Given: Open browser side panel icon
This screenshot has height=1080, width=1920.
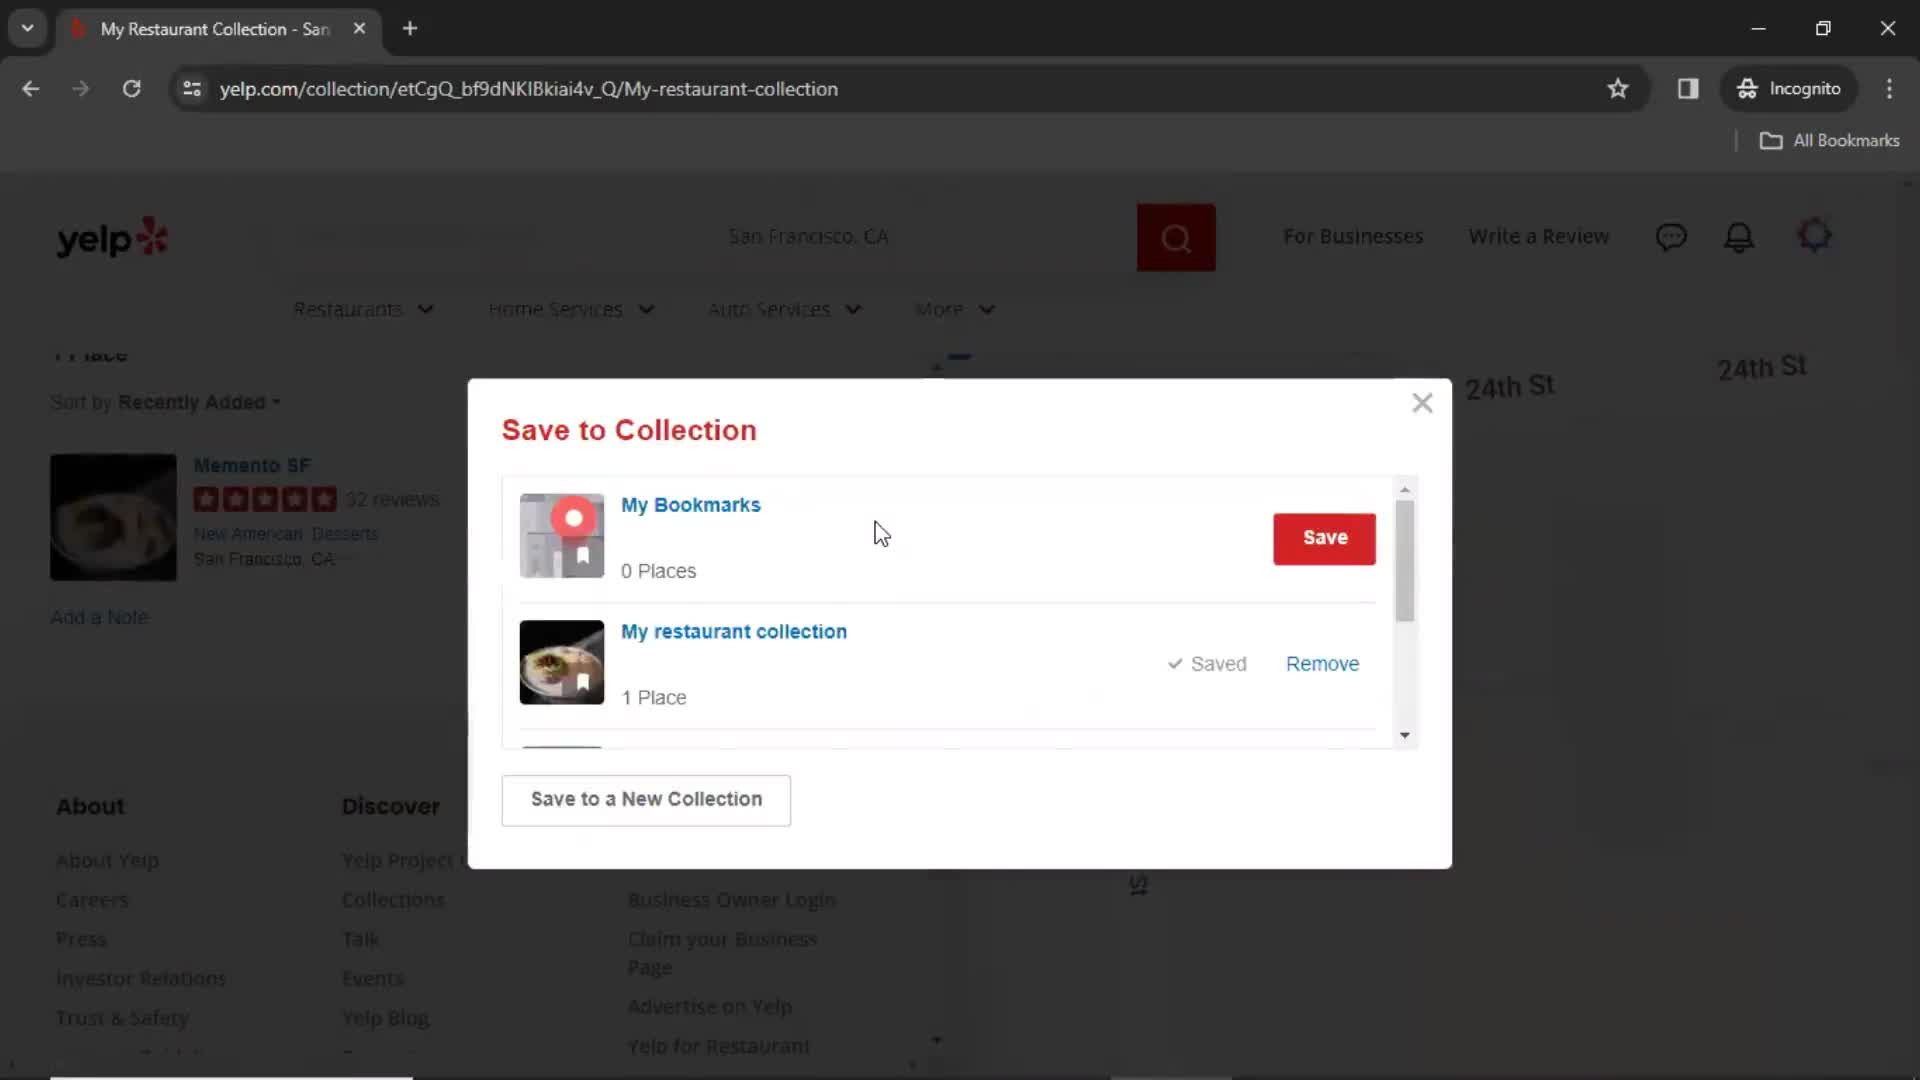Looking at the screenshot, I should coord(1688,89).
